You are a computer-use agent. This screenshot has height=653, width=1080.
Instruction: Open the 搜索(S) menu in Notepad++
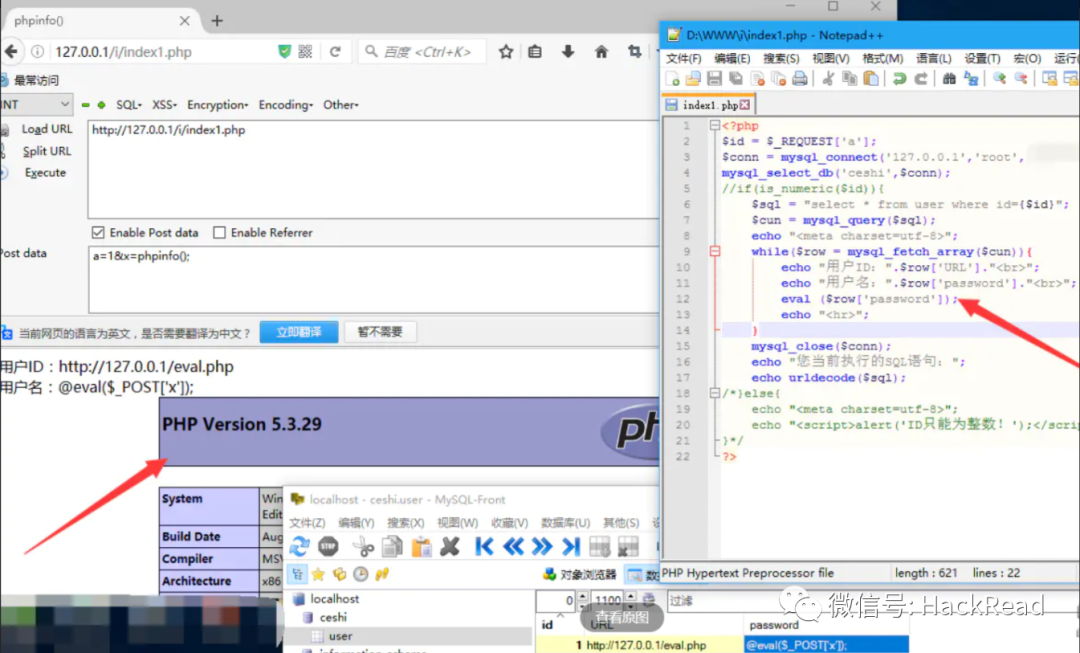(x=781, y=58)
